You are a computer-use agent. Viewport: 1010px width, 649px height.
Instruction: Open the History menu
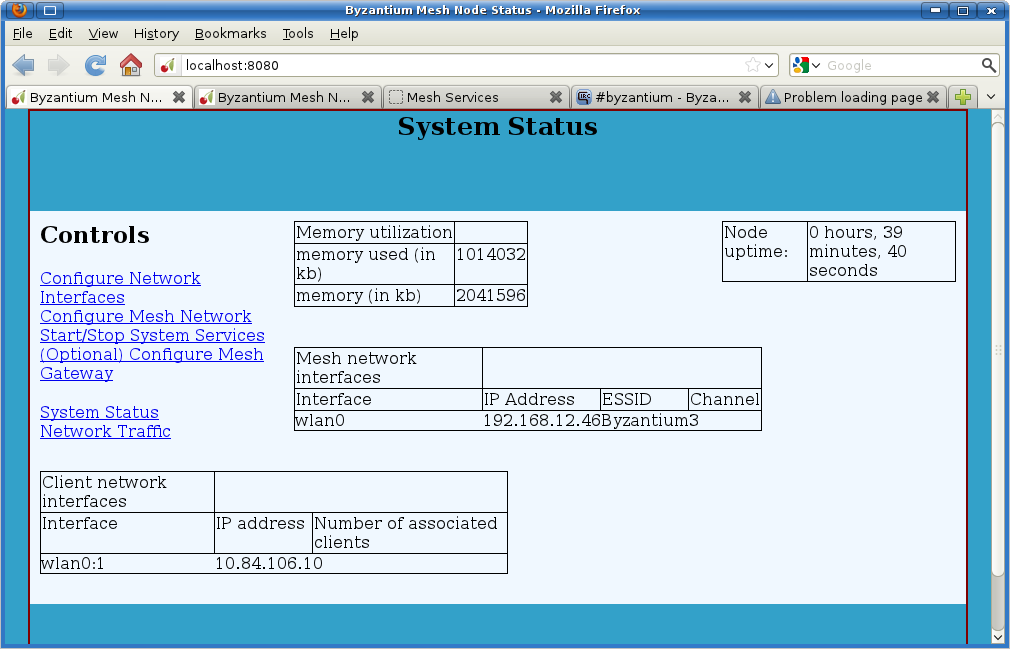point(156,33)
